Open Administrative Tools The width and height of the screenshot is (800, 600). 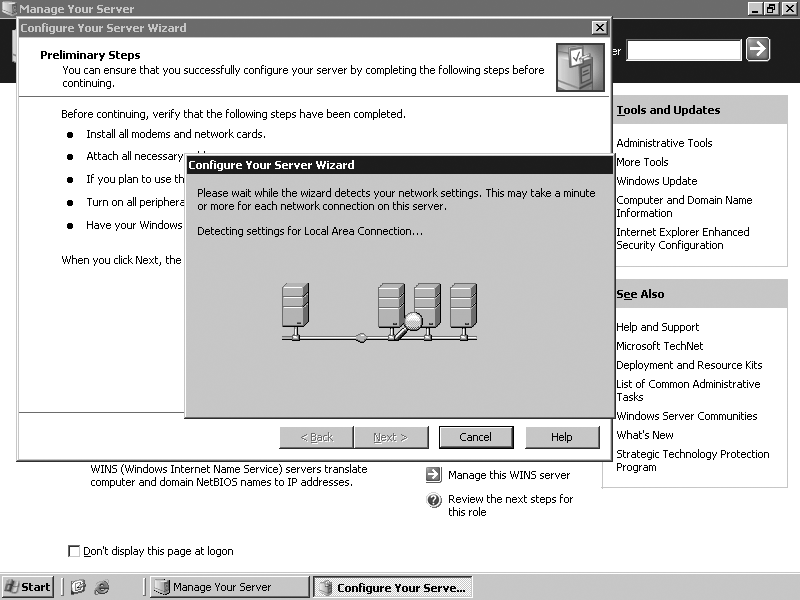click(x=662, y=143)
